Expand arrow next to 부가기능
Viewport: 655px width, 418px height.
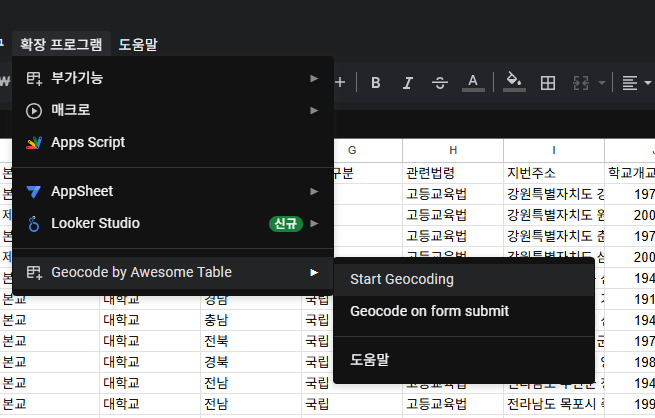coord(314,78)
